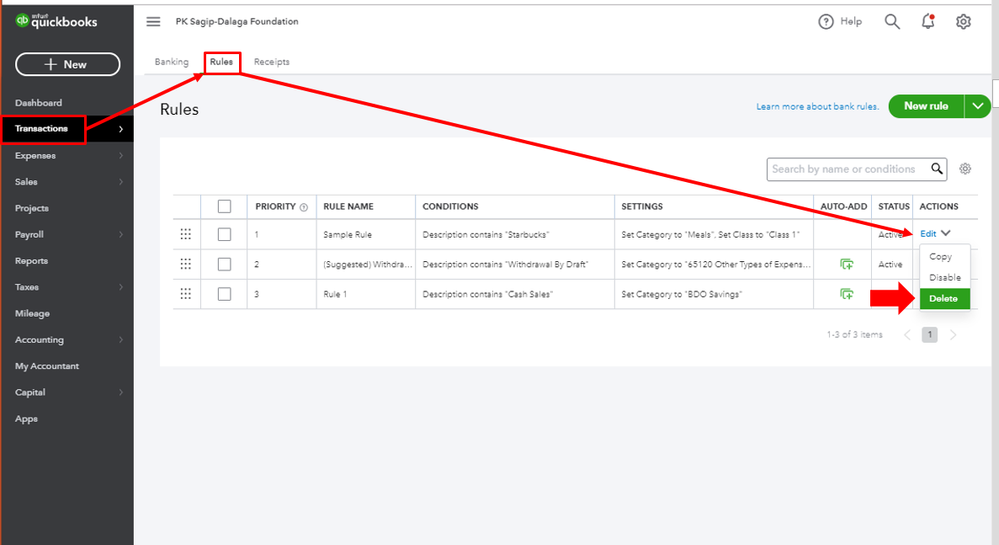
Task: Check the Withdrawal rule row checkbox
Action: click(x=224, y=264)
